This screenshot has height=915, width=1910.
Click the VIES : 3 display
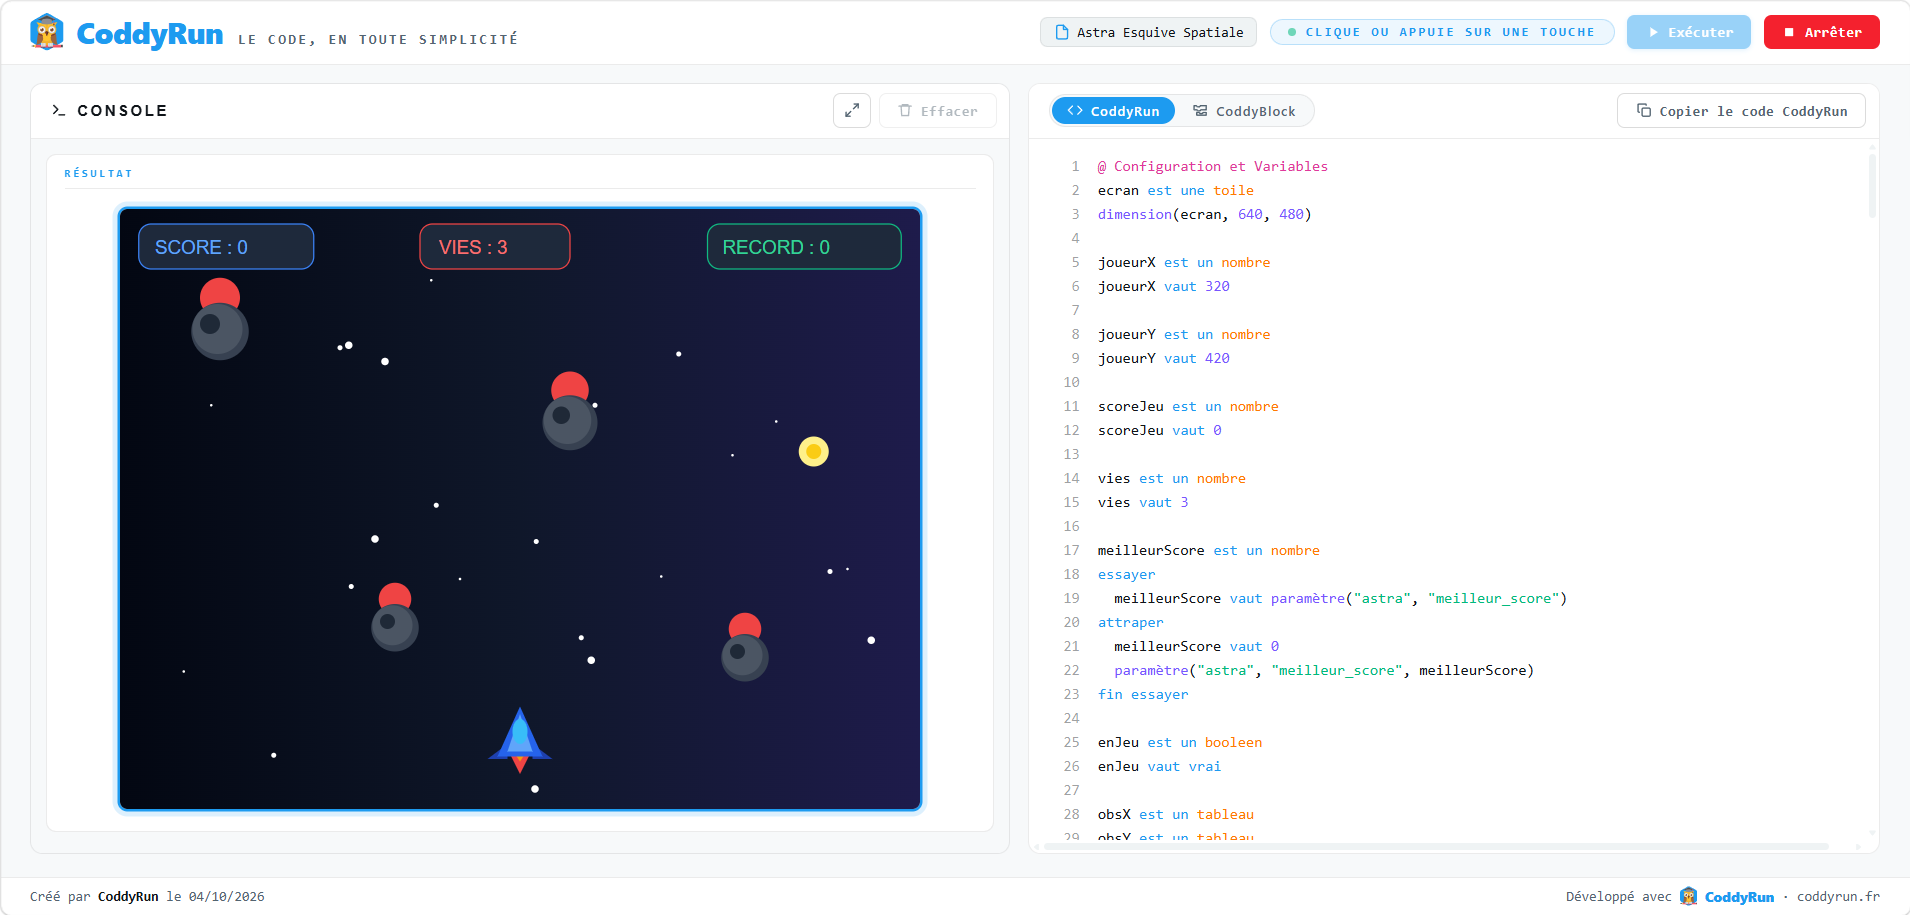[x=495, y=247]
